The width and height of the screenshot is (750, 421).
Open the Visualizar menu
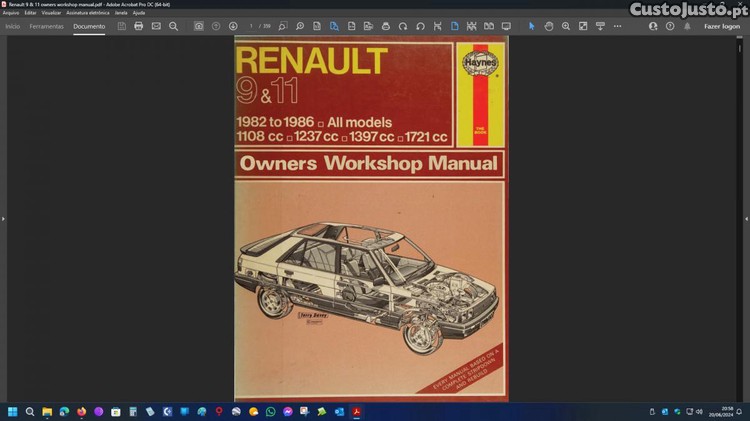click(x=51, y=13)
